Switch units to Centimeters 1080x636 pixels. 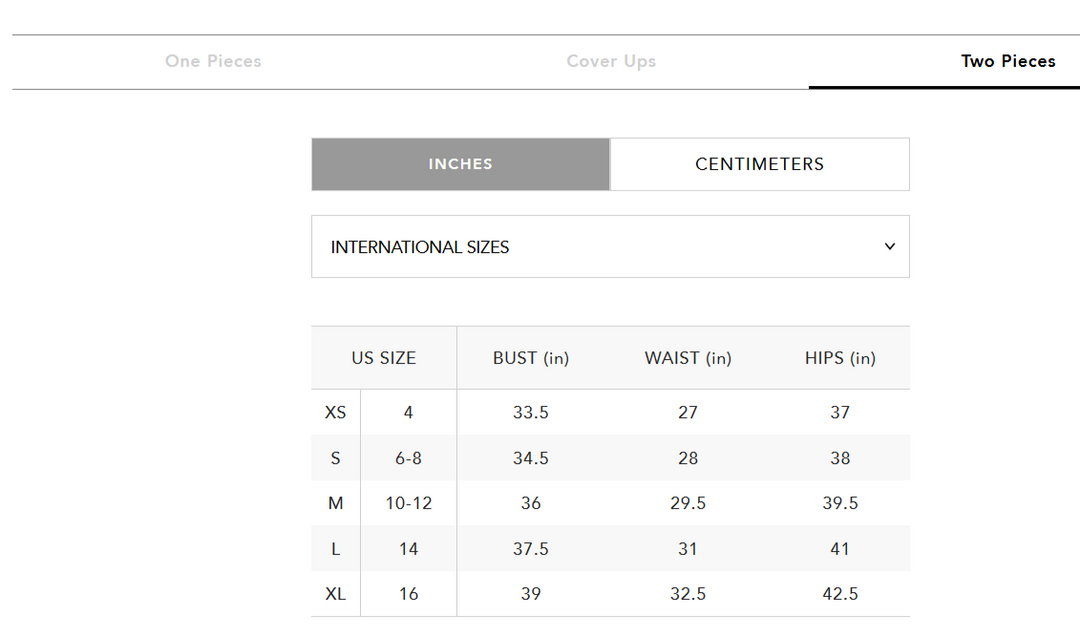(x=759, y=164)
